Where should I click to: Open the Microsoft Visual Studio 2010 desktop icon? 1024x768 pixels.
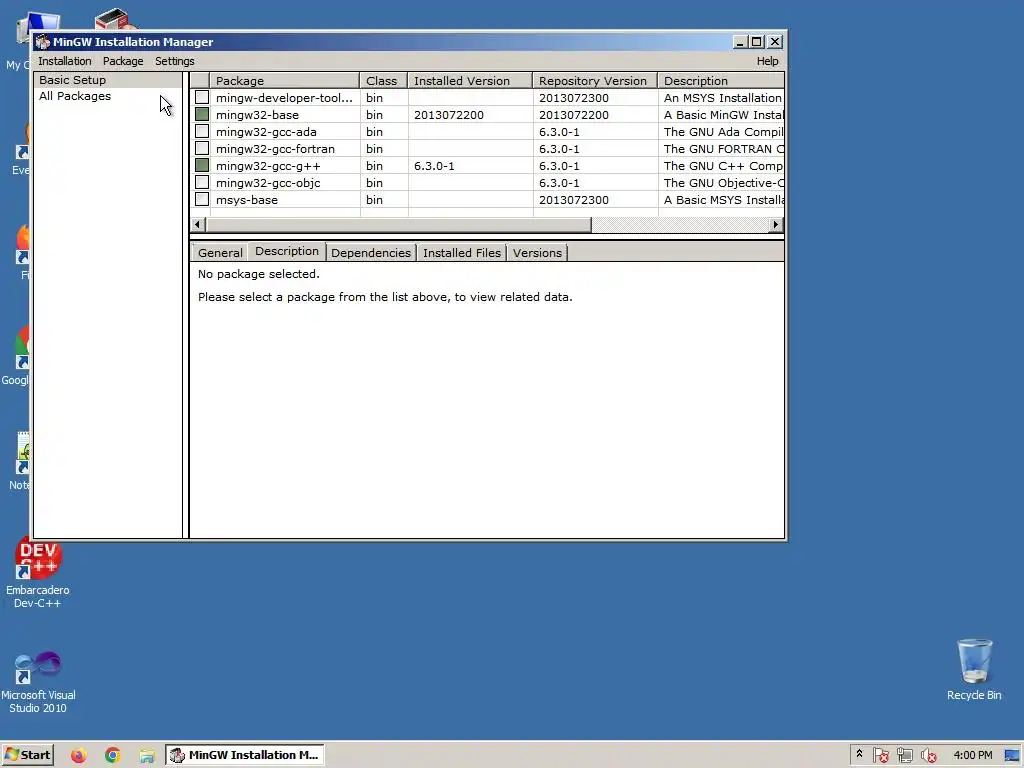pos(38,681)
